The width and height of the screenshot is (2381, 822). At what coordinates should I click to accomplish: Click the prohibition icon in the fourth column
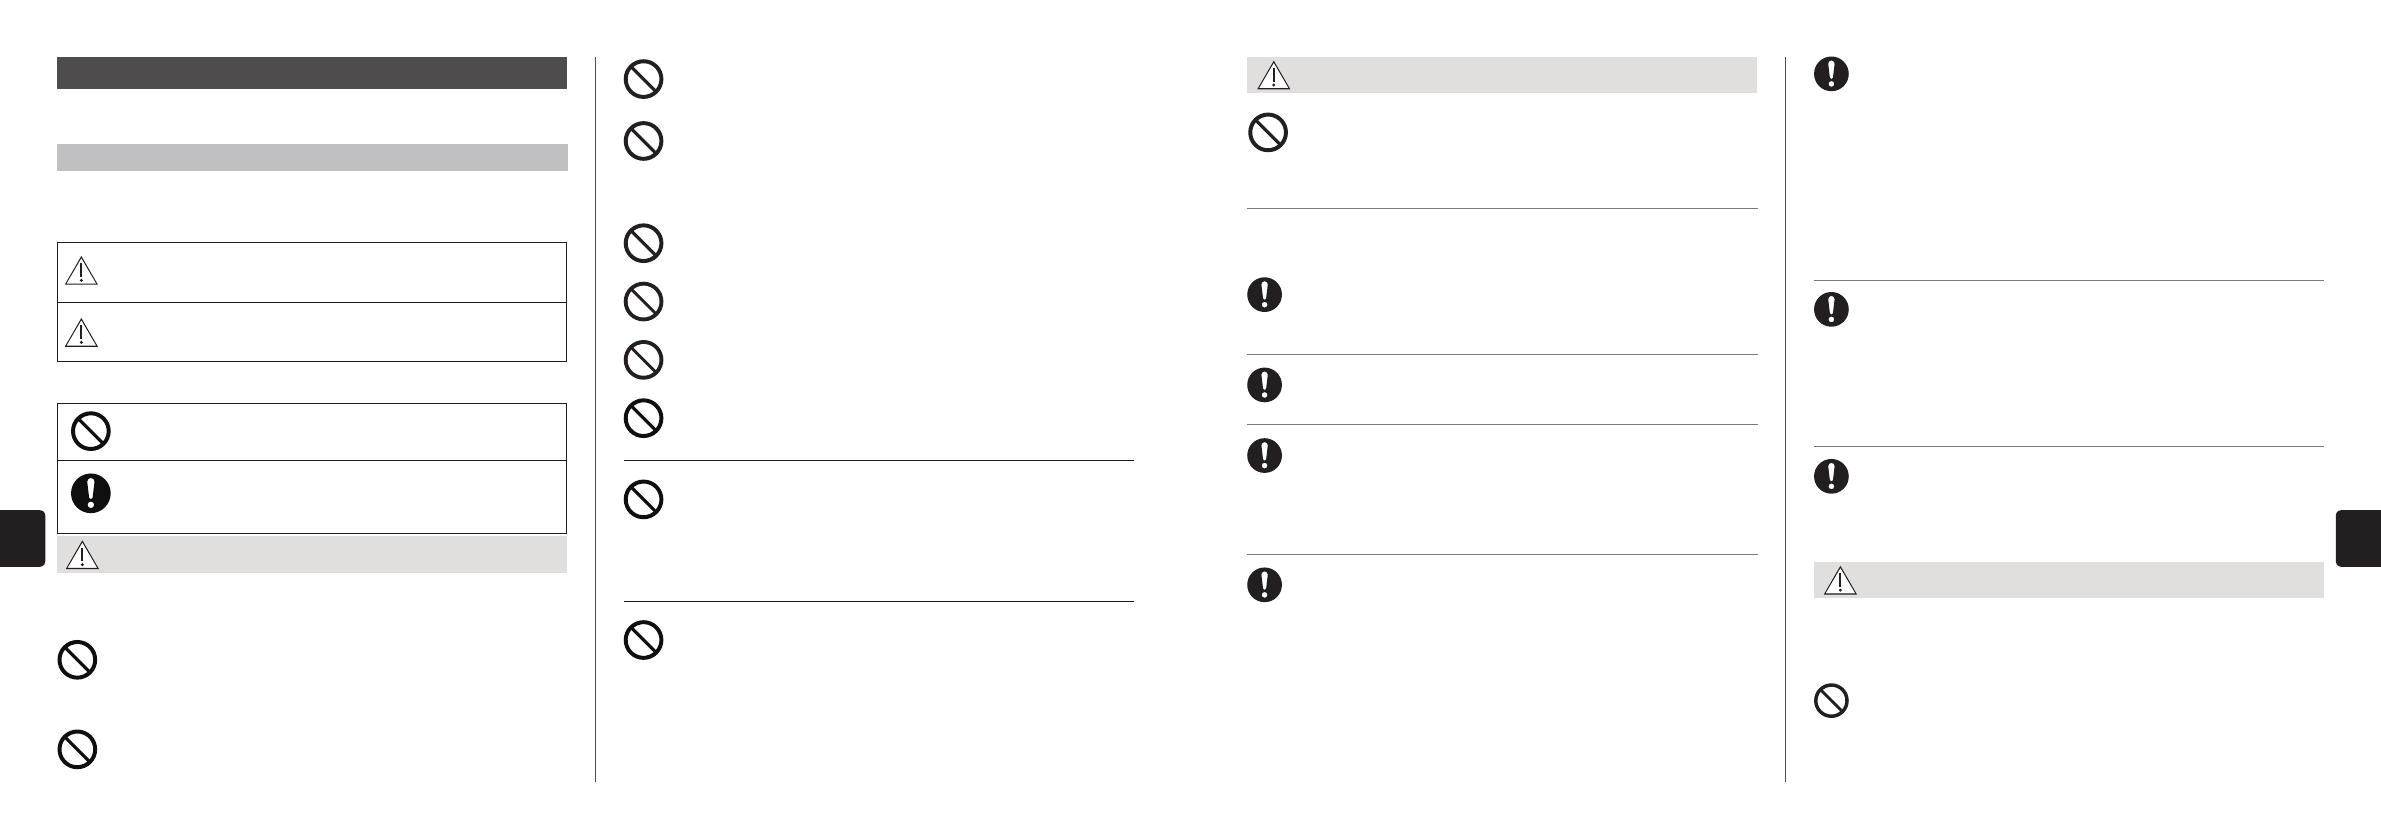click(x=1831, y=700)
